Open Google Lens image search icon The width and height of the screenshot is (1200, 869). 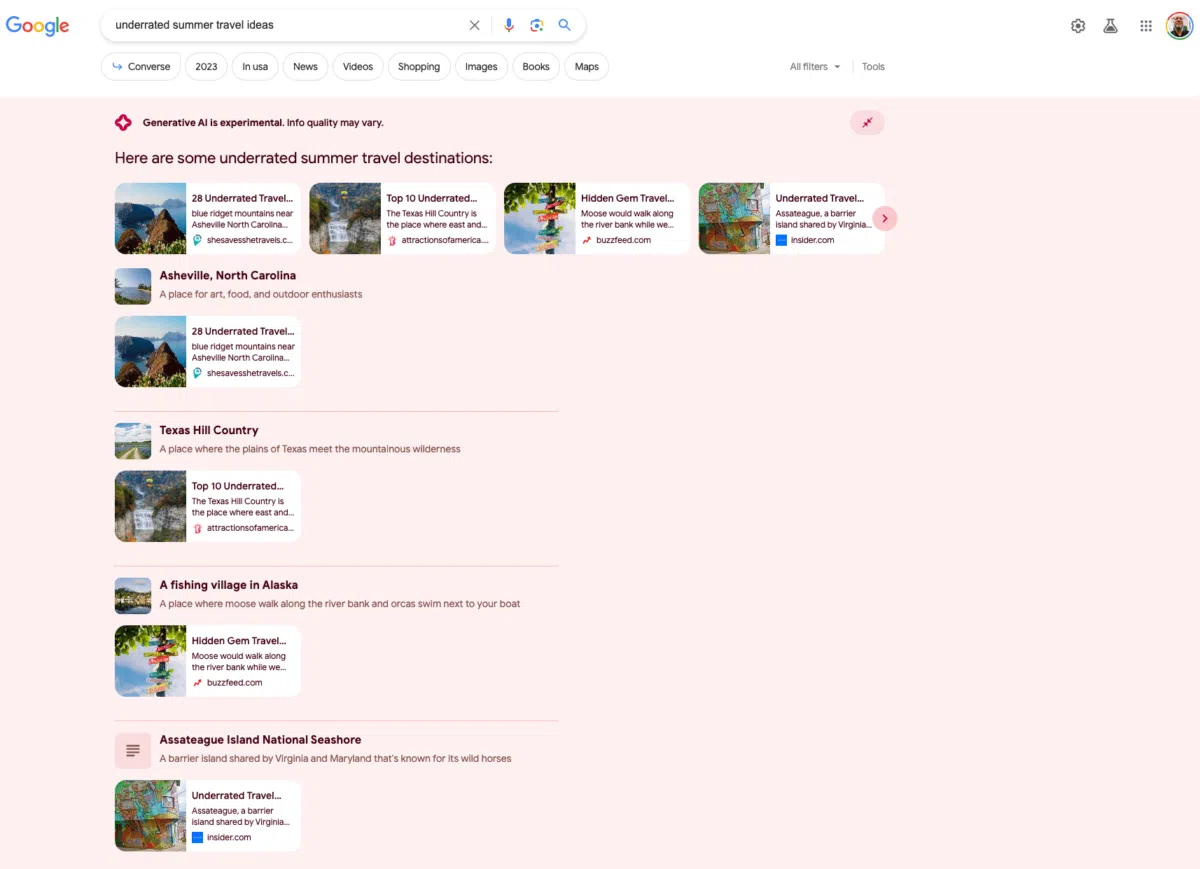click(537, 26)
